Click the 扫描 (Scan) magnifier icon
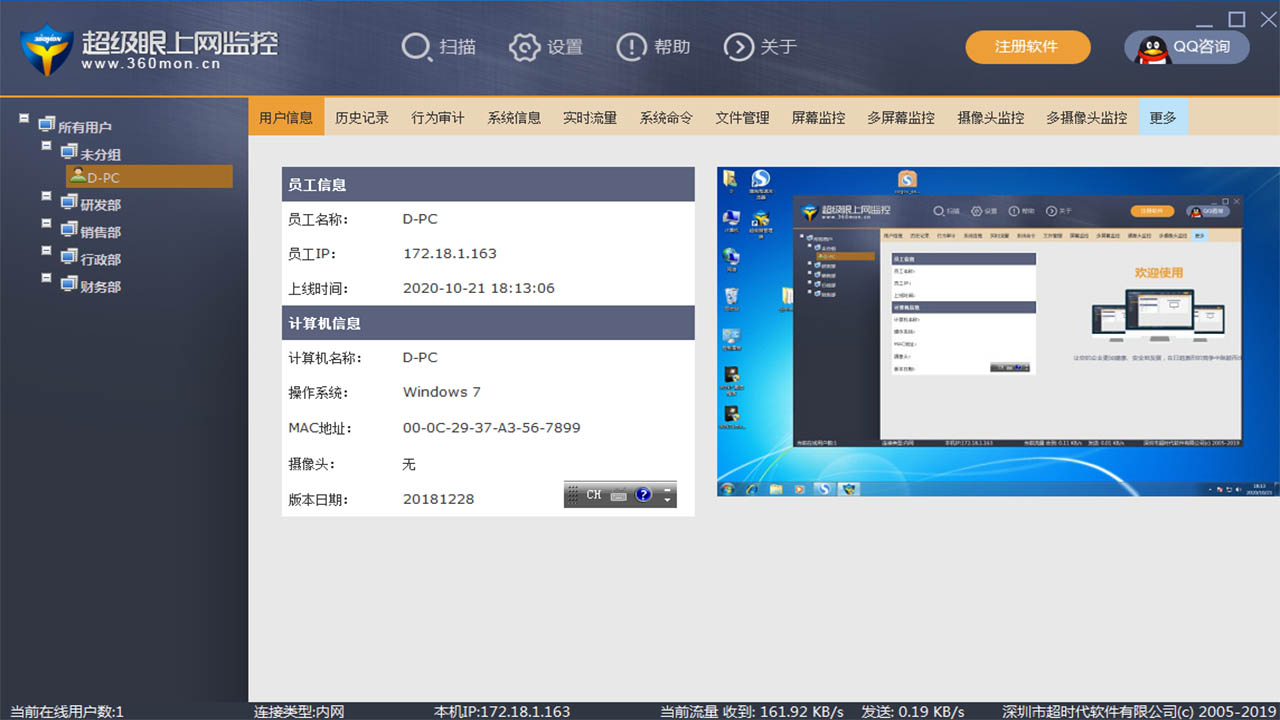Viewport: 1280px width, 720px height. (x=414, y=46)
